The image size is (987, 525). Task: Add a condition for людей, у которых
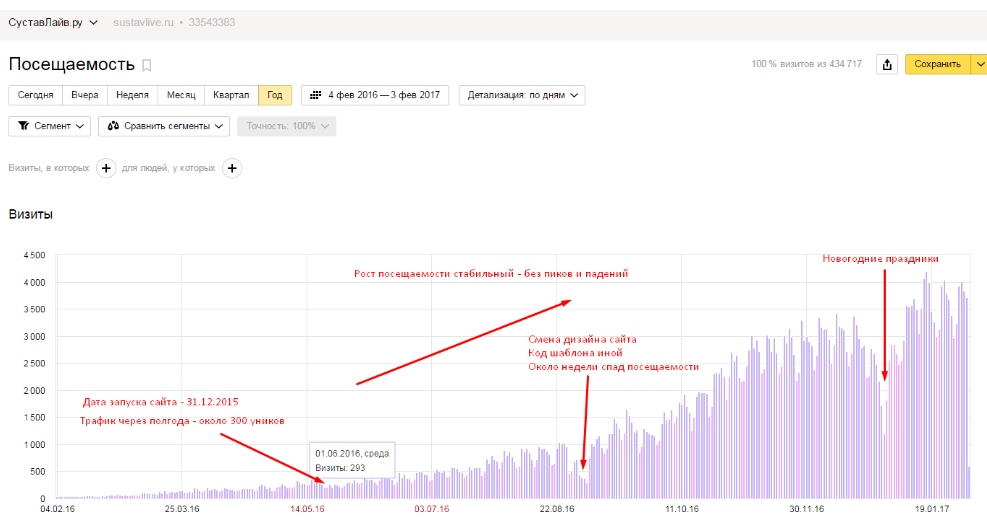(232, 168)
